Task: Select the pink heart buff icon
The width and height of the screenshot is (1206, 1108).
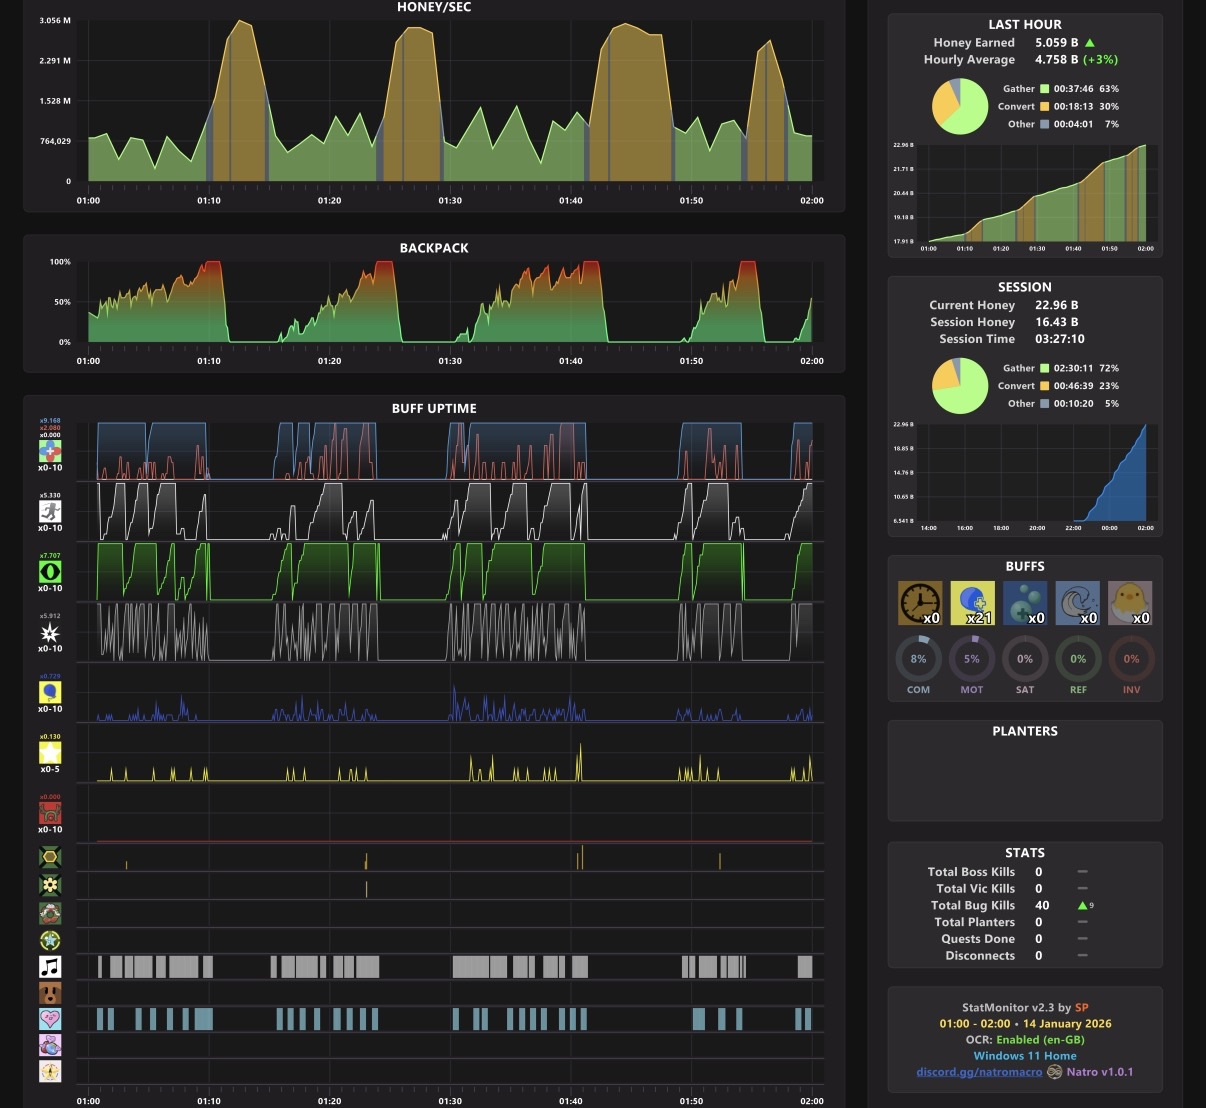Action: (x=50, y=1018)
